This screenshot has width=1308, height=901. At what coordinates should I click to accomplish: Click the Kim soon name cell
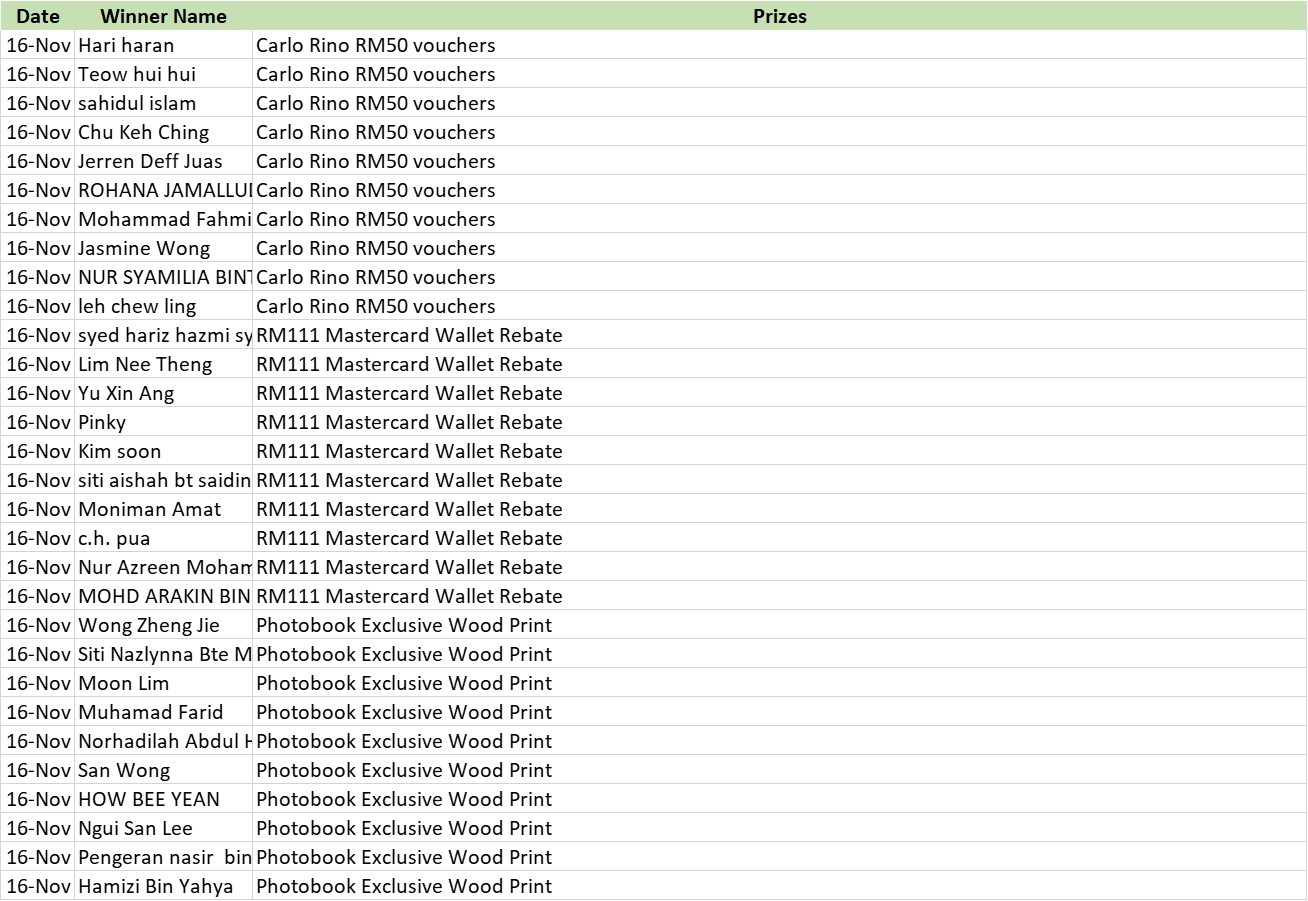119,451
